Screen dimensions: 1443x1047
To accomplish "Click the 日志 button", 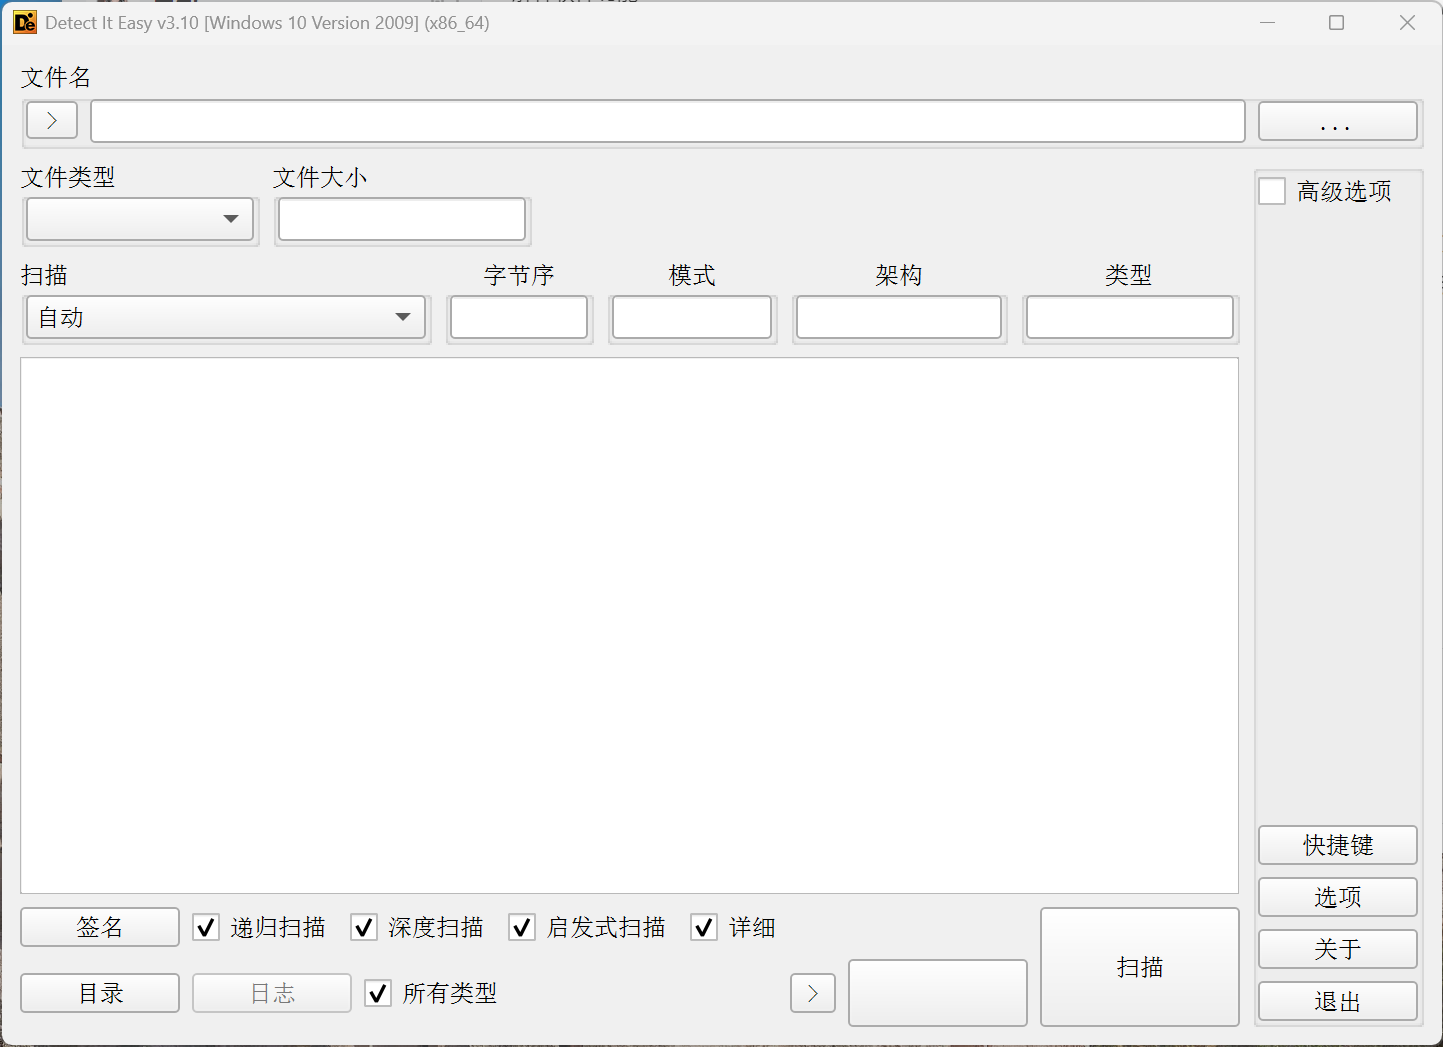I will (272, 993).
